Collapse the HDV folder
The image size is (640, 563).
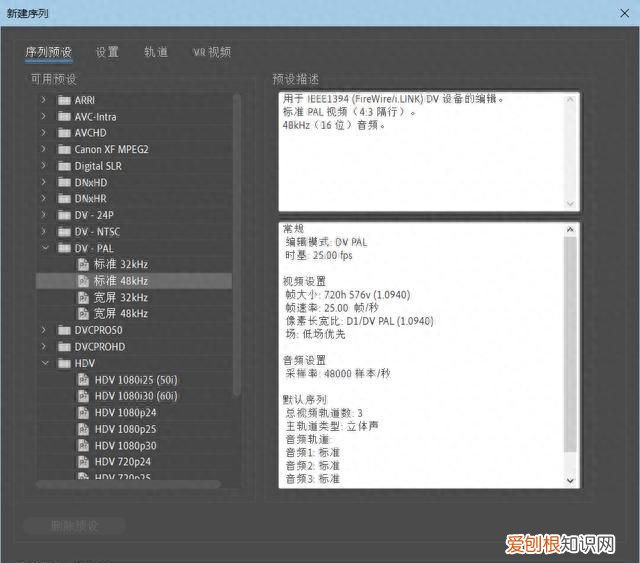[x=45, y=363]
